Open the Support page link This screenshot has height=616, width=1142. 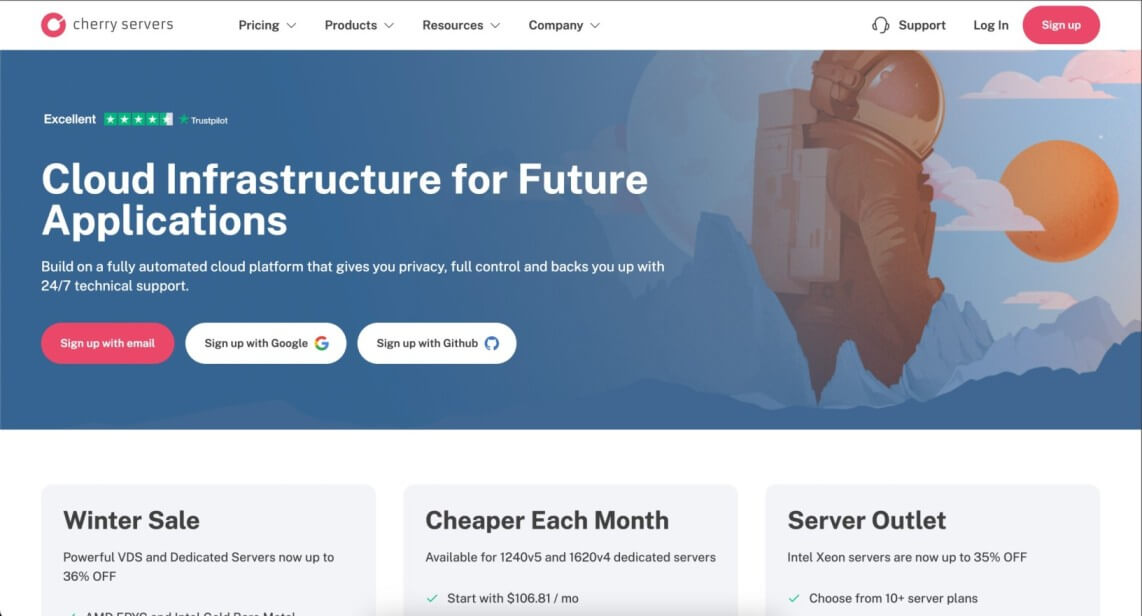click(921, 25)
